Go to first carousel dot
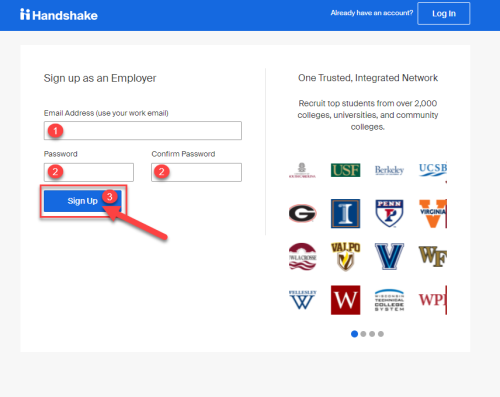This screenshot has width=500, height=397. (354, 334)
